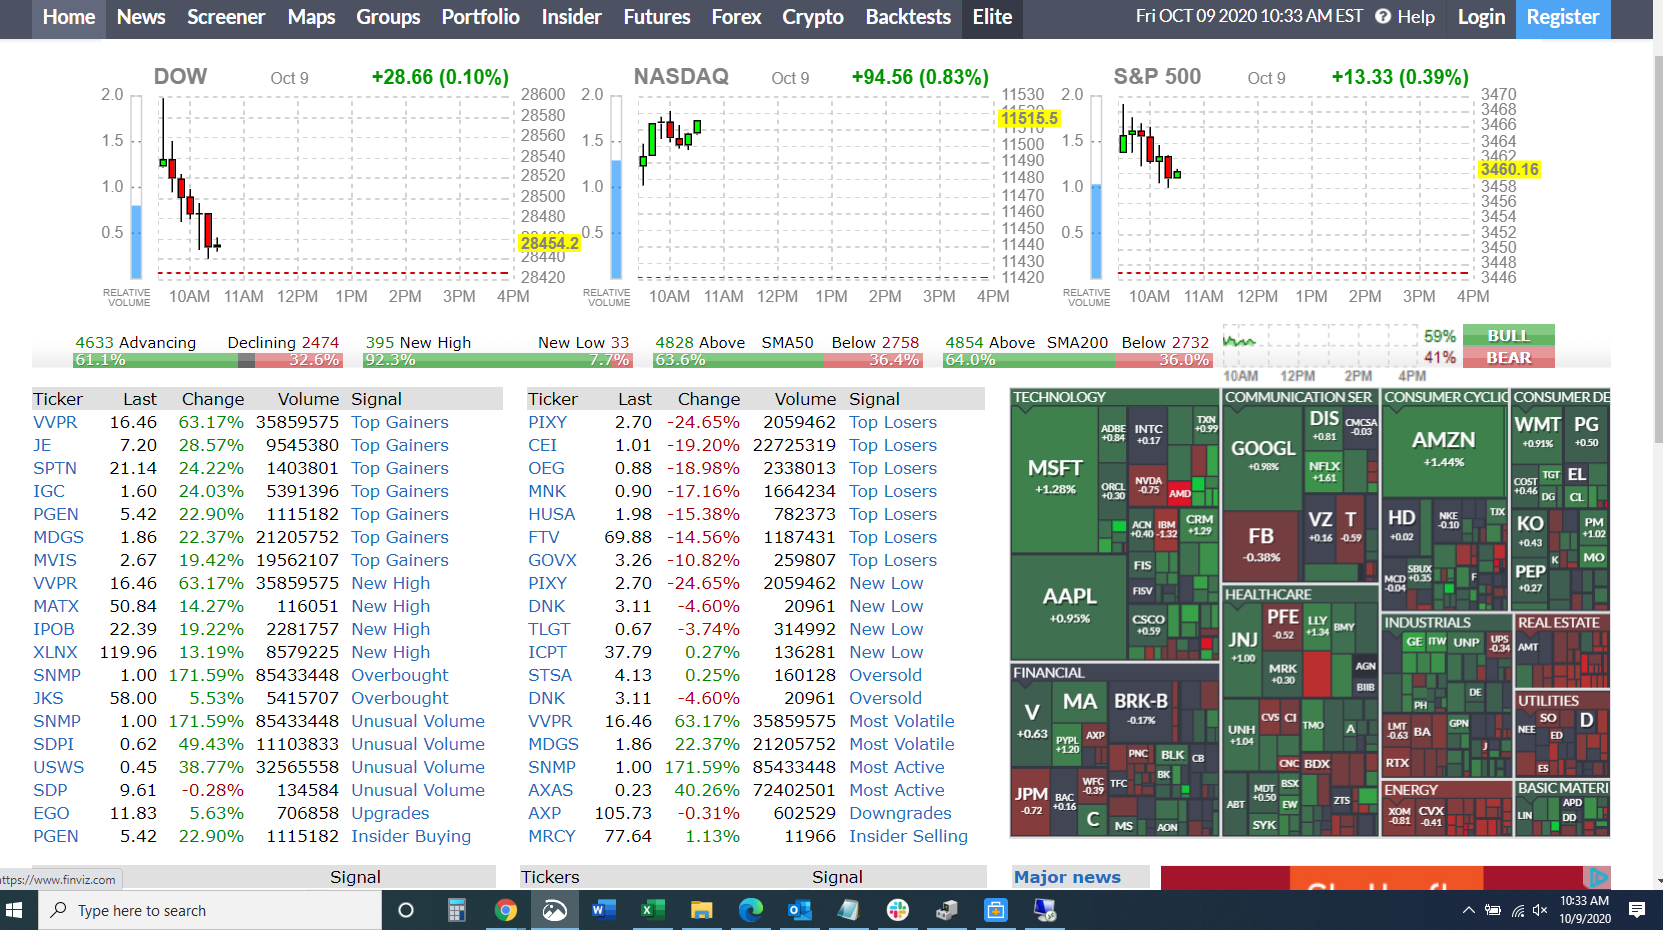This screenshot has width=1663, height=930.
Task: Click the Register button
Action: (x=1563, y=17)
